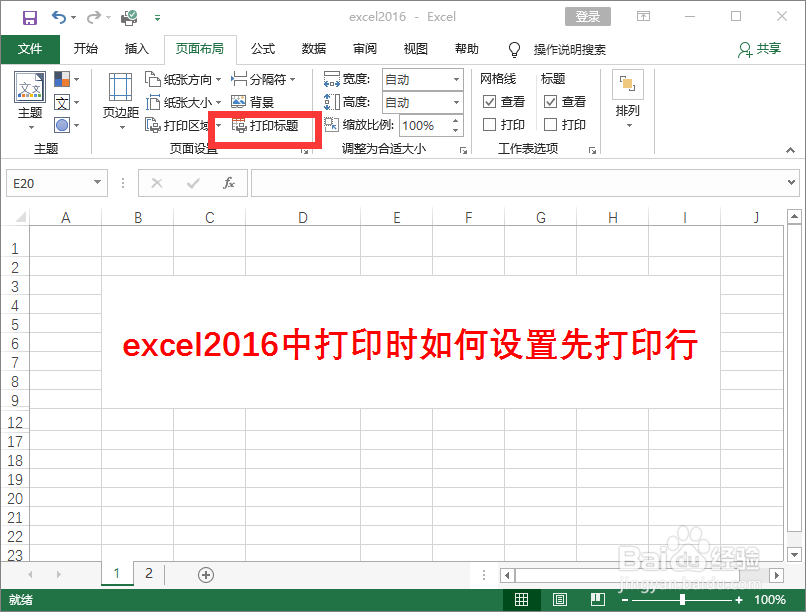Open the File (文件) tab

30,49
